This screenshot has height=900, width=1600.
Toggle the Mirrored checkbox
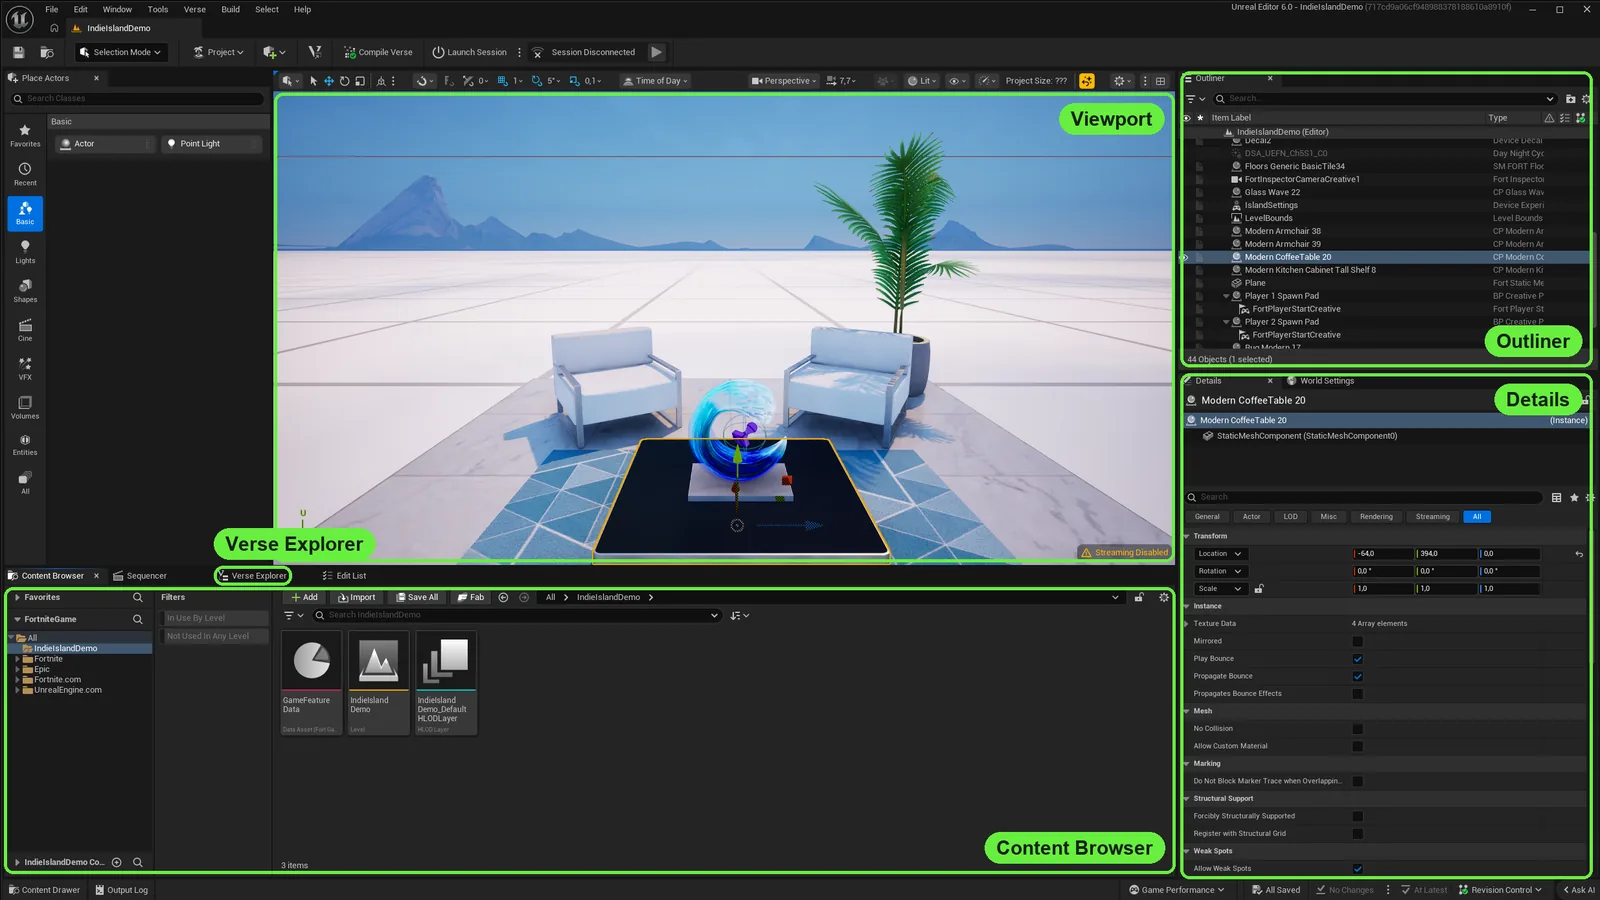click(1357, 641)
